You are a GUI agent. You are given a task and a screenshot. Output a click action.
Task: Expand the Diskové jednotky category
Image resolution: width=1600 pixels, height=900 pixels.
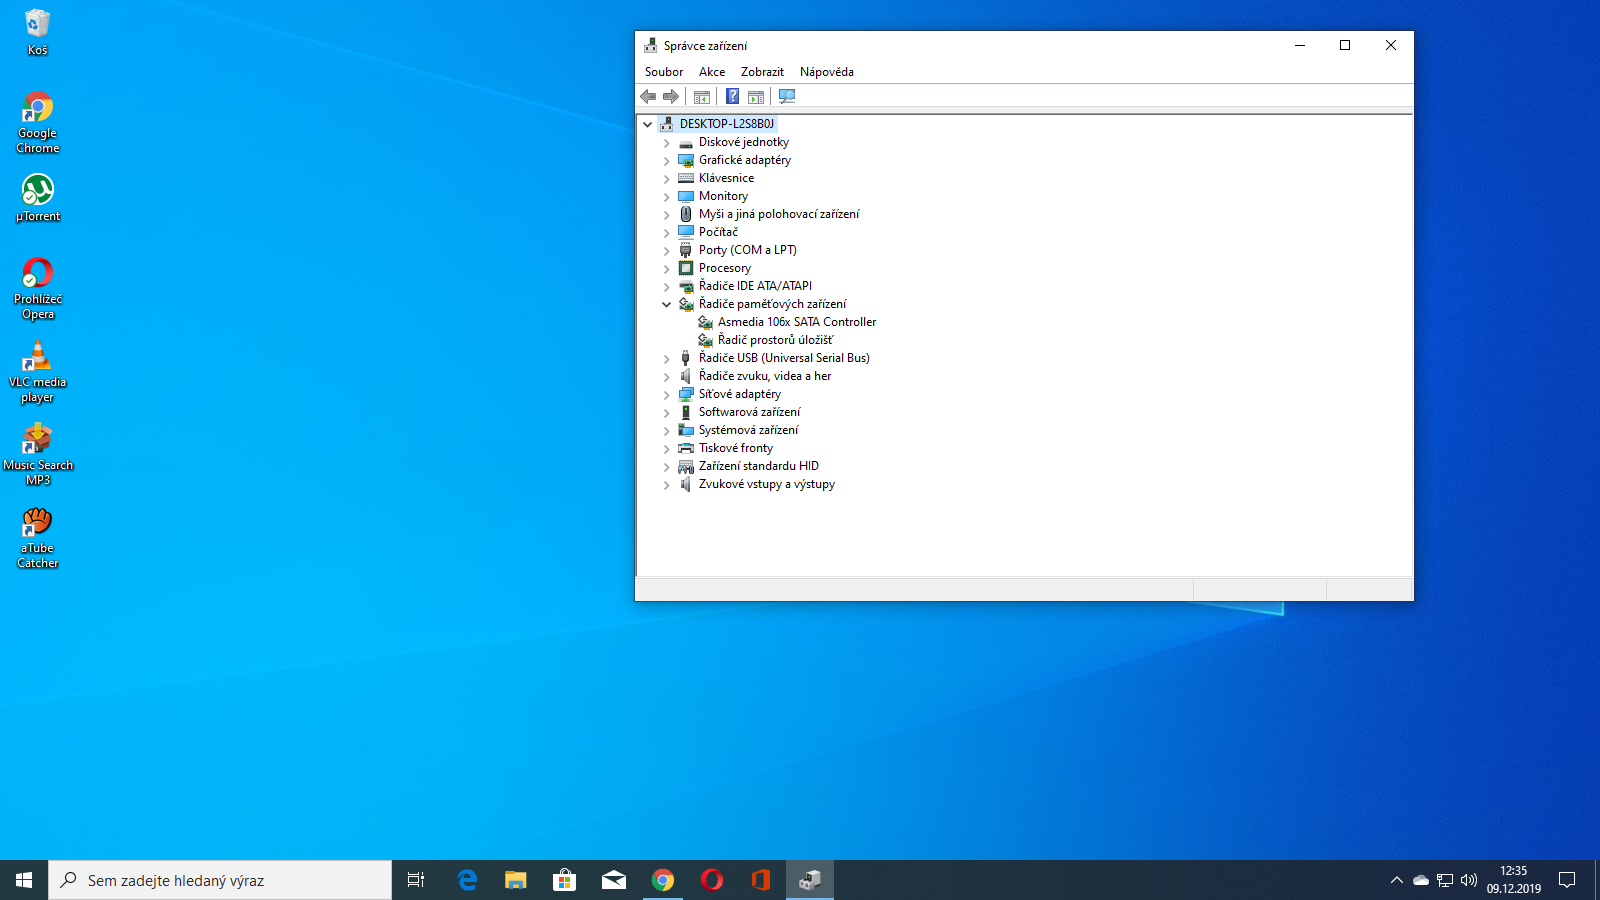point(667,143)
